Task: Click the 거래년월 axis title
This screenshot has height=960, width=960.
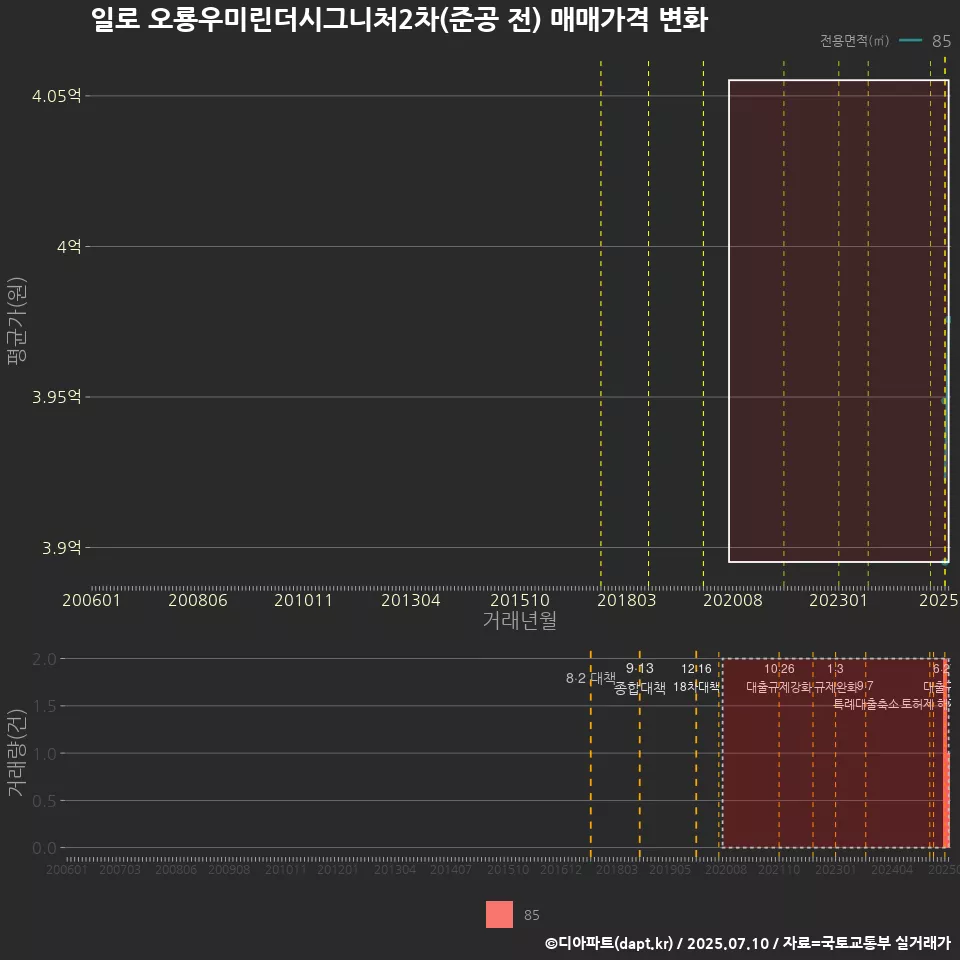Action: [x=519, y=620]
